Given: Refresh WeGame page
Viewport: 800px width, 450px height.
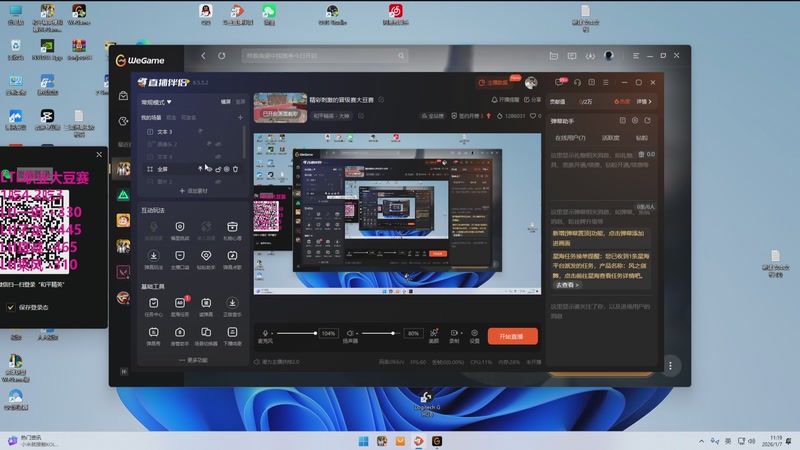Looking at the screenshot, I should pyautogui.click(x=221, y=56).
